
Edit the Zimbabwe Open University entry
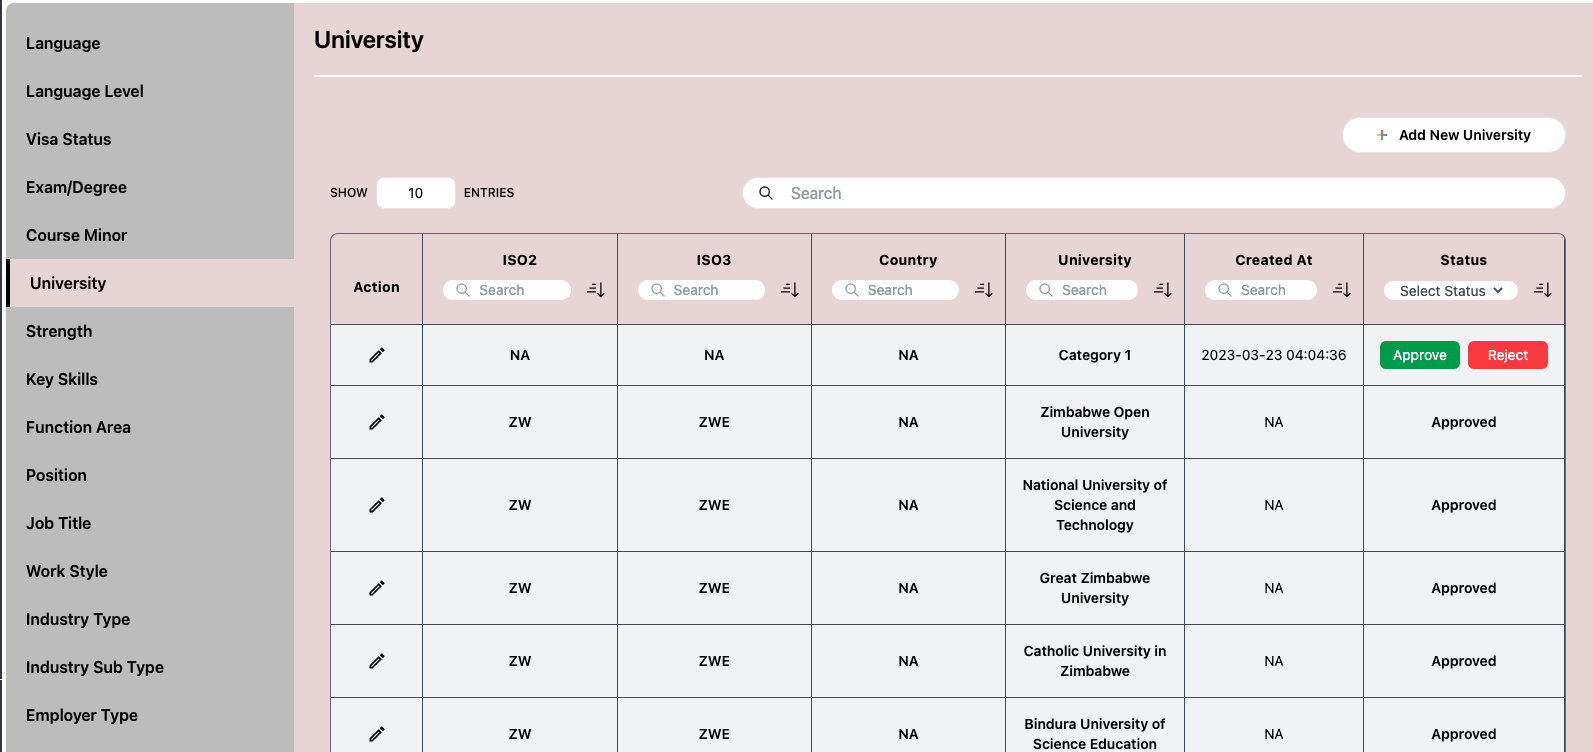pos(377,422)
